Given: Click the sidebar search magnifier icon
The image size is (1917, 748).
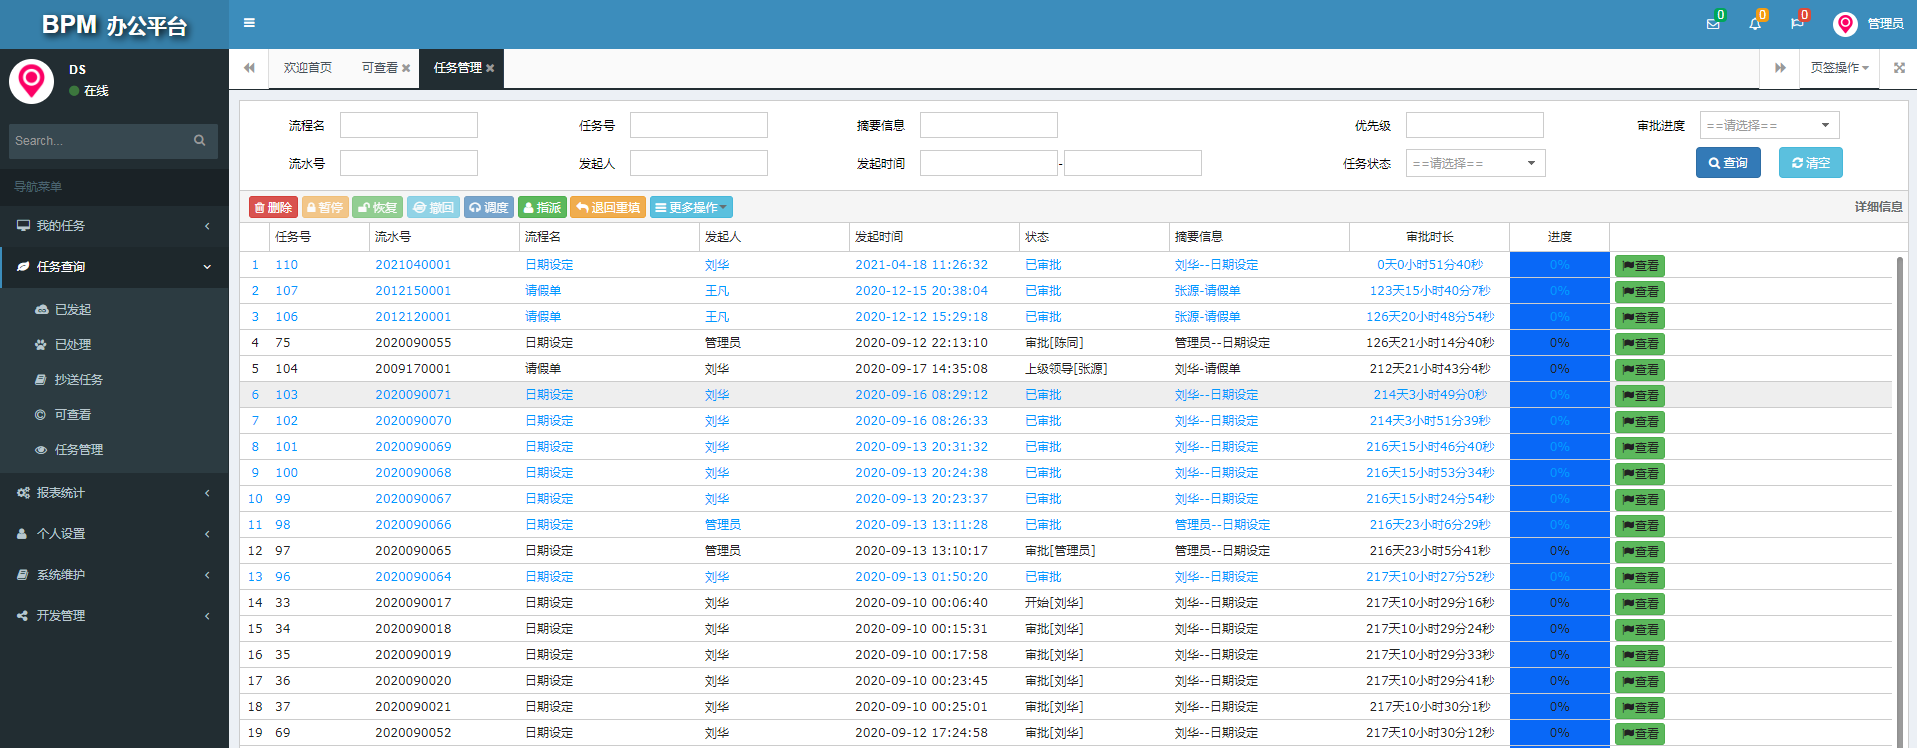Looking at the screenshot, I should pos(200,141).
